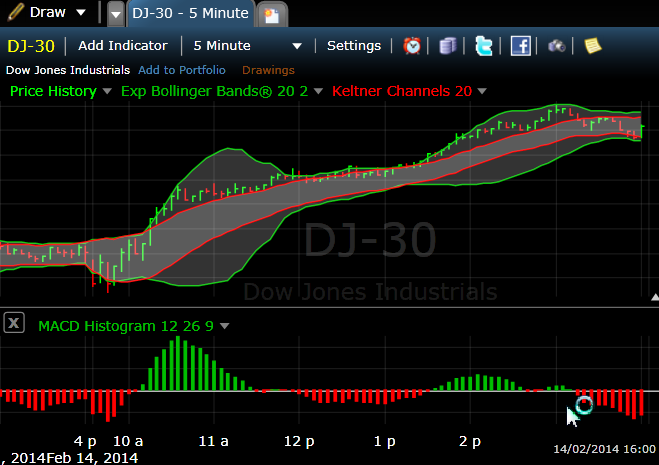Image resolution: width=659 pixels, height=465 pixels.
Task: Open the yellow sticky notes icon
Action: [593, 45]
